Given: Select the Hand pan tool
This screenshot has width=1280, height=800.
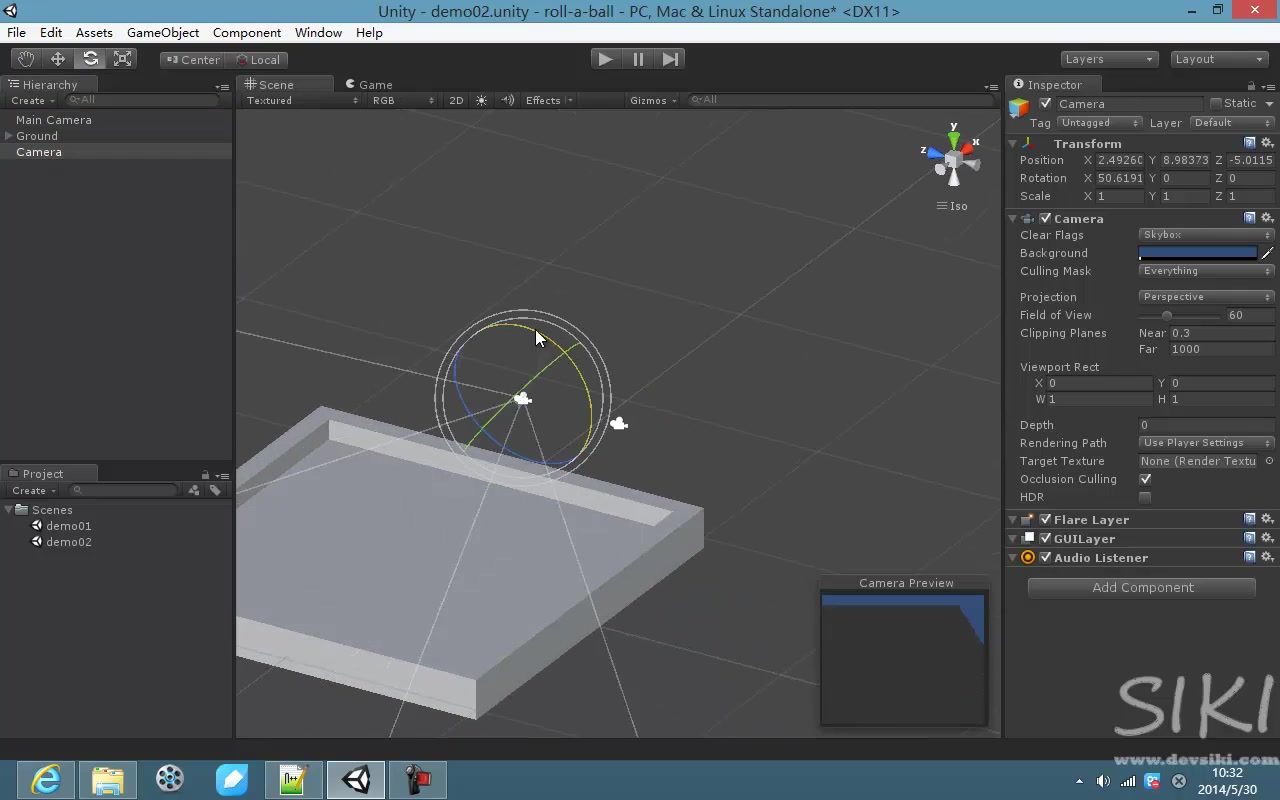Looking at the screenshot, I should click(25, 59).
